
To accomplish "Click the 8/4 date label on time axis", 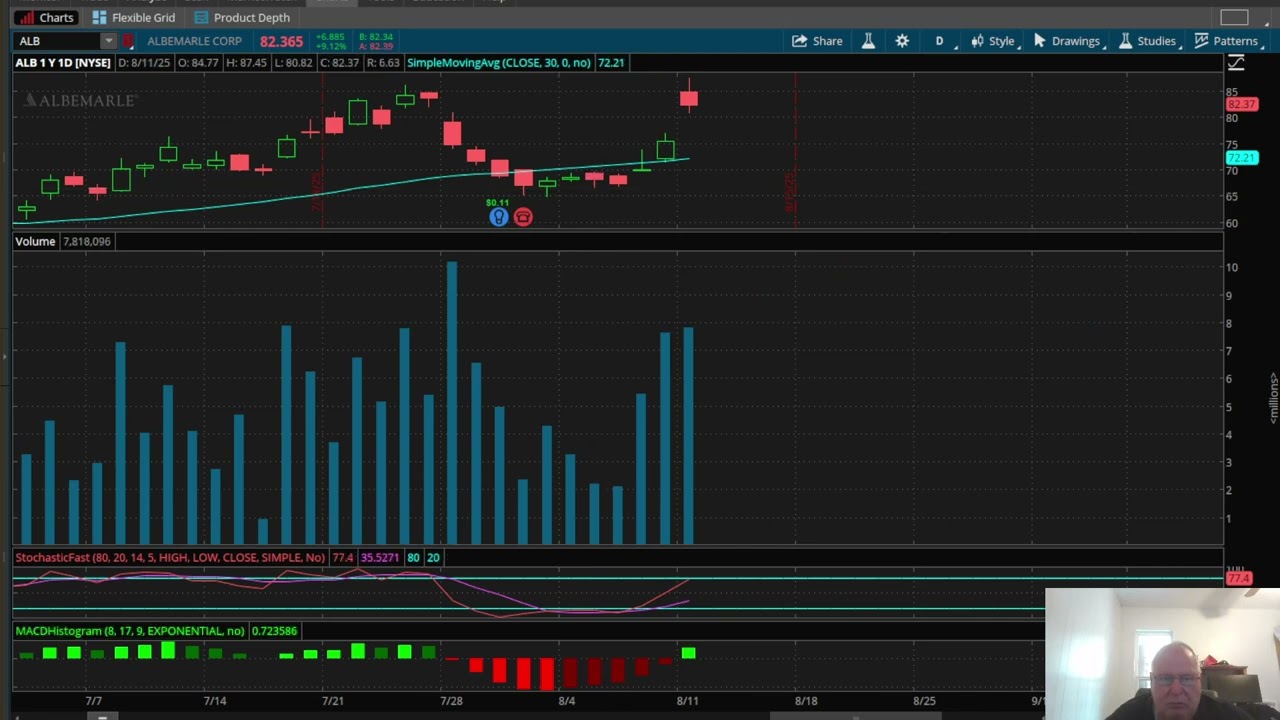I will click(567, 701).
